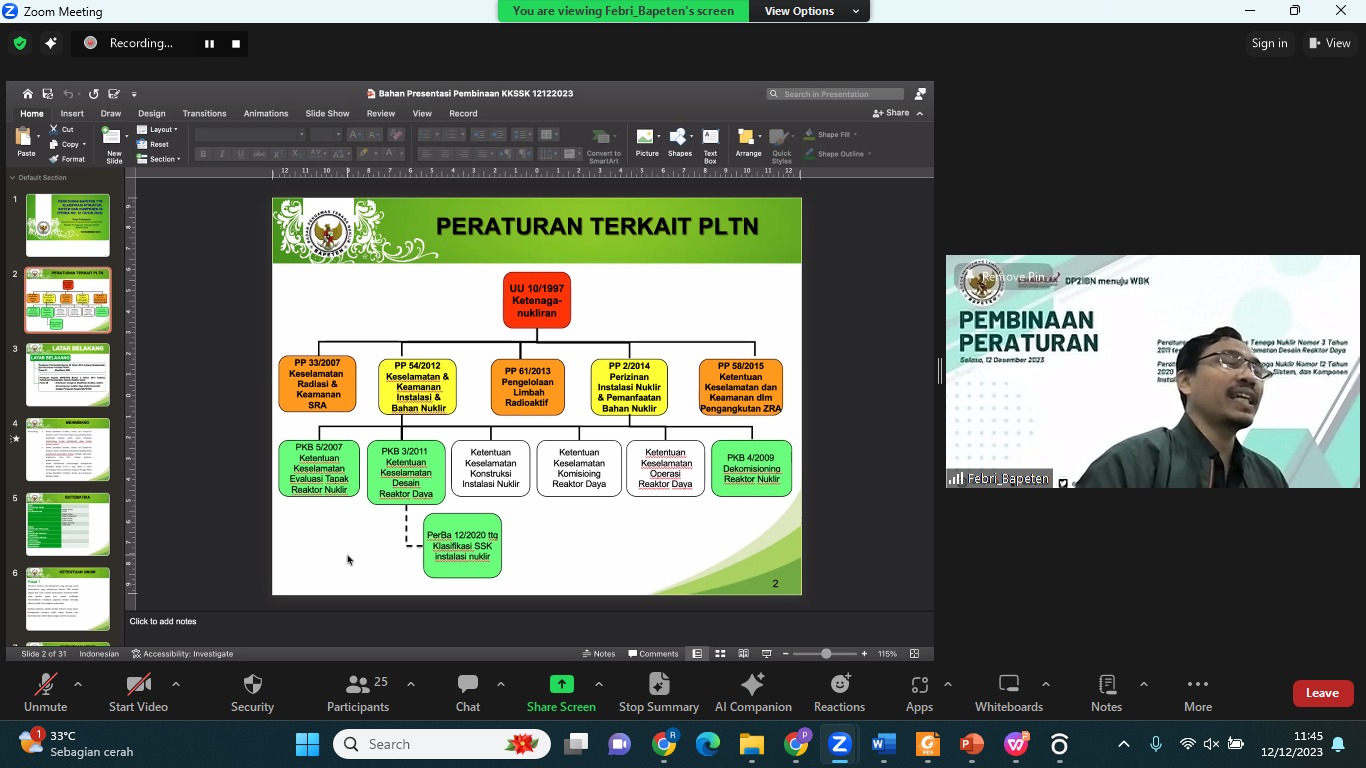Insert a Picture from the ribbon
Viewport: 1366px width, 768px height.
[x=647, y=142]
